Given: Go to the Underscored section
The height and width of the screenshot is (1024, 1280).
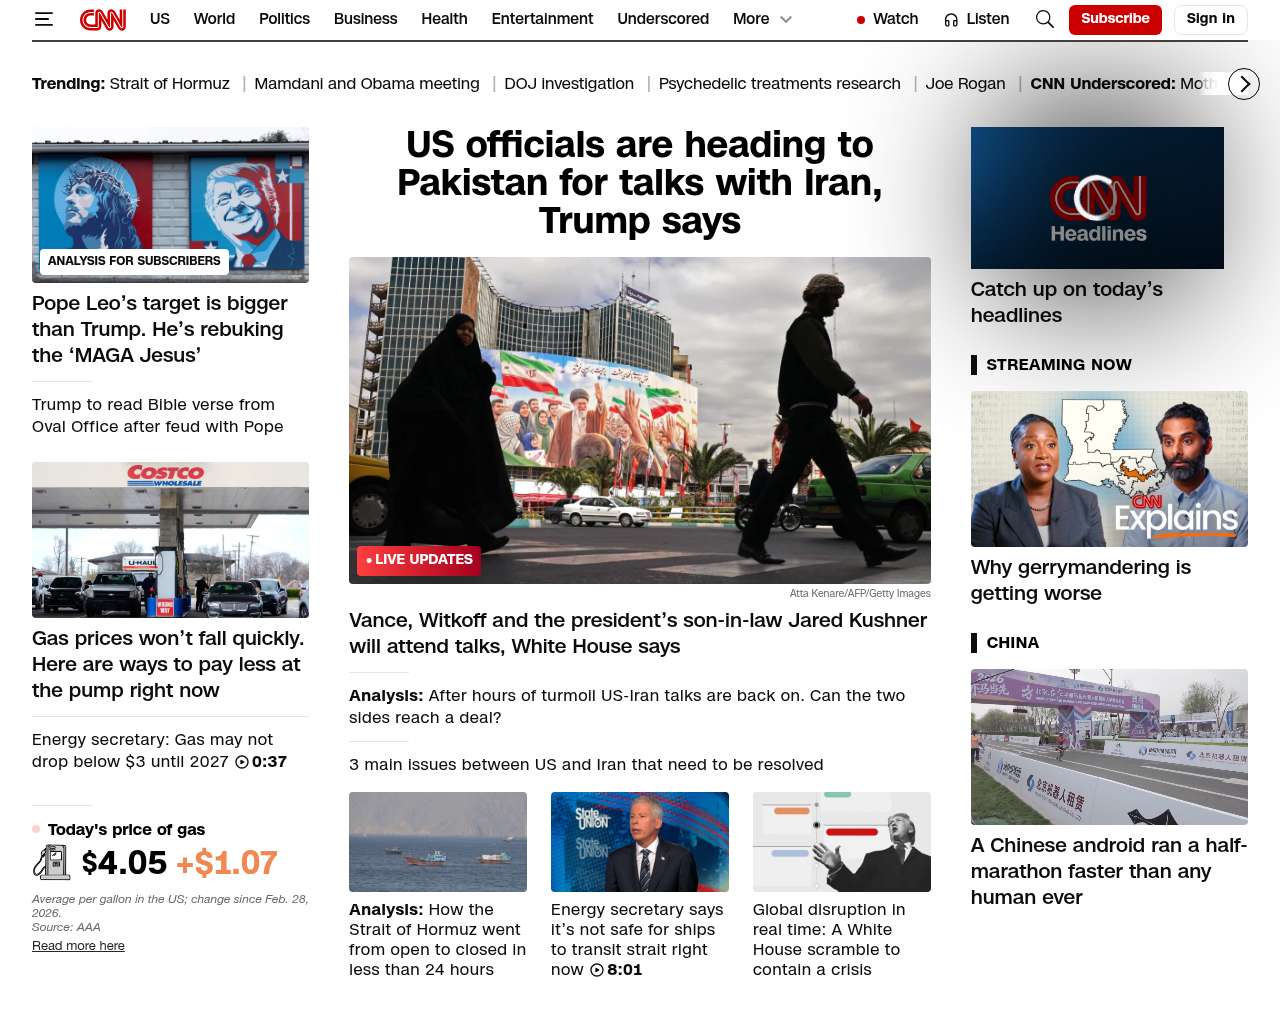Looking at the screenshot, I should [662, 19].
